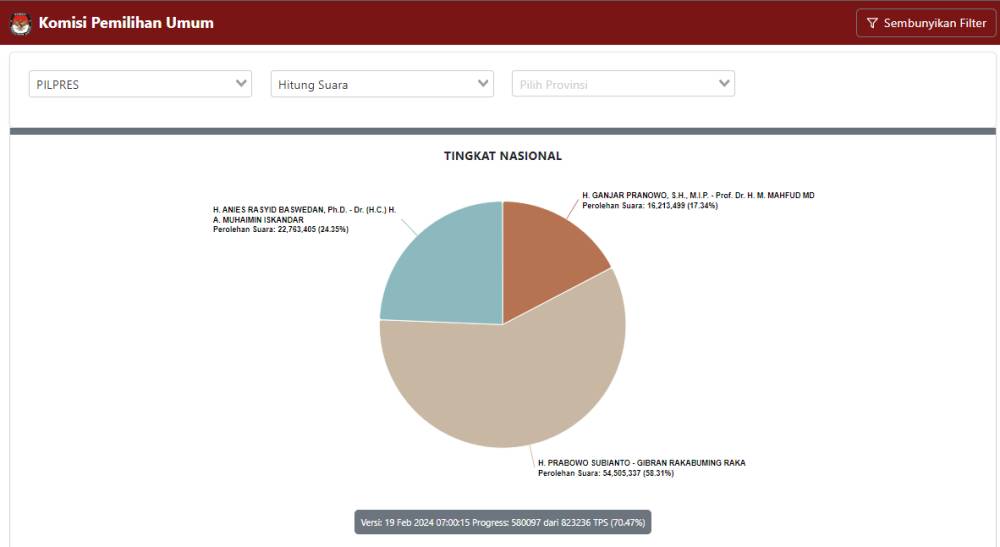The width and height of the screenshot is (1000, 547).
Task: Click the PILPRES dropdown chevron arrow
Action: pyautogui.click(x=241, y=84)
